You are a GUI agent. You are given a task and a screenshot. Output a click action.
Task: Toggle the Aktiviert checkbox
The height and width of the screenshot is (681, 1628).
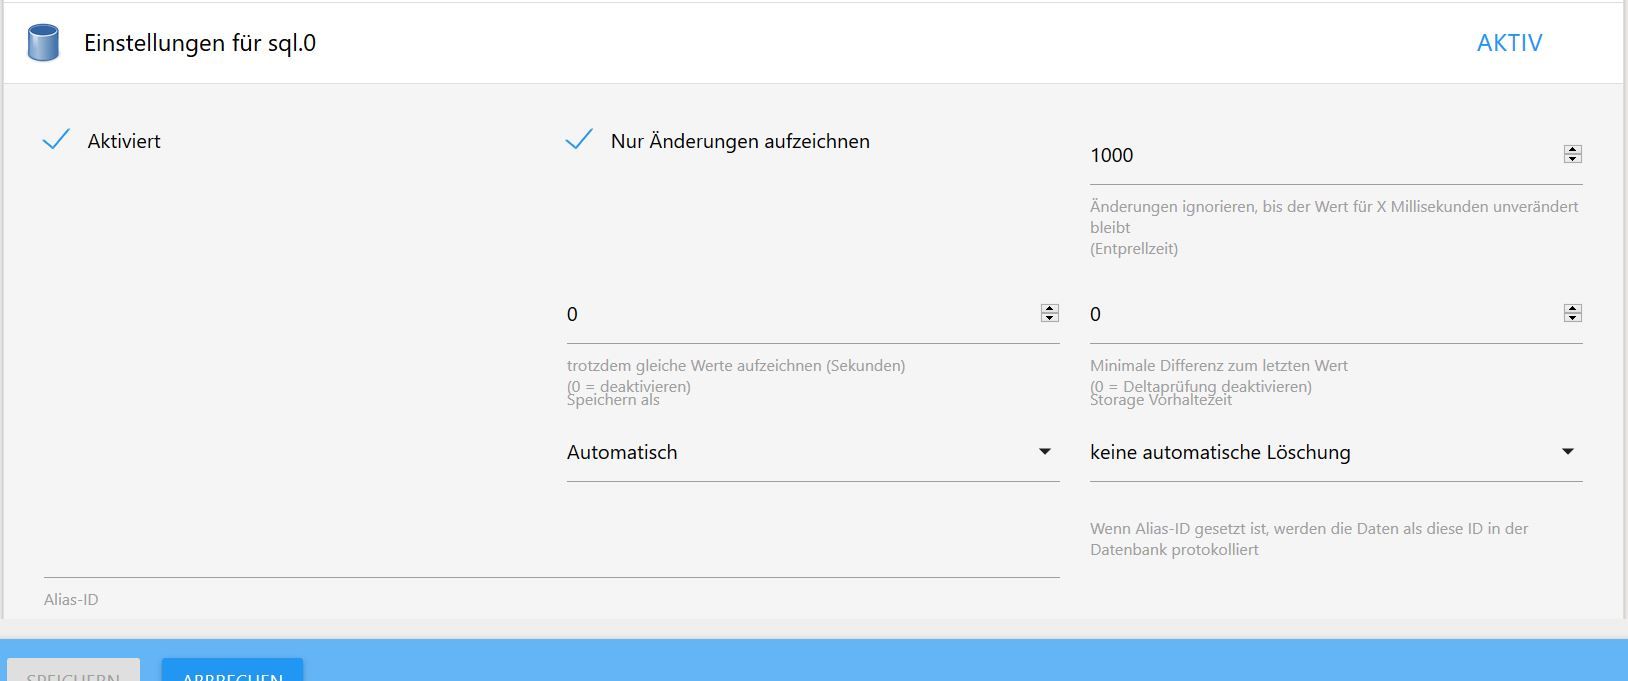57,140
